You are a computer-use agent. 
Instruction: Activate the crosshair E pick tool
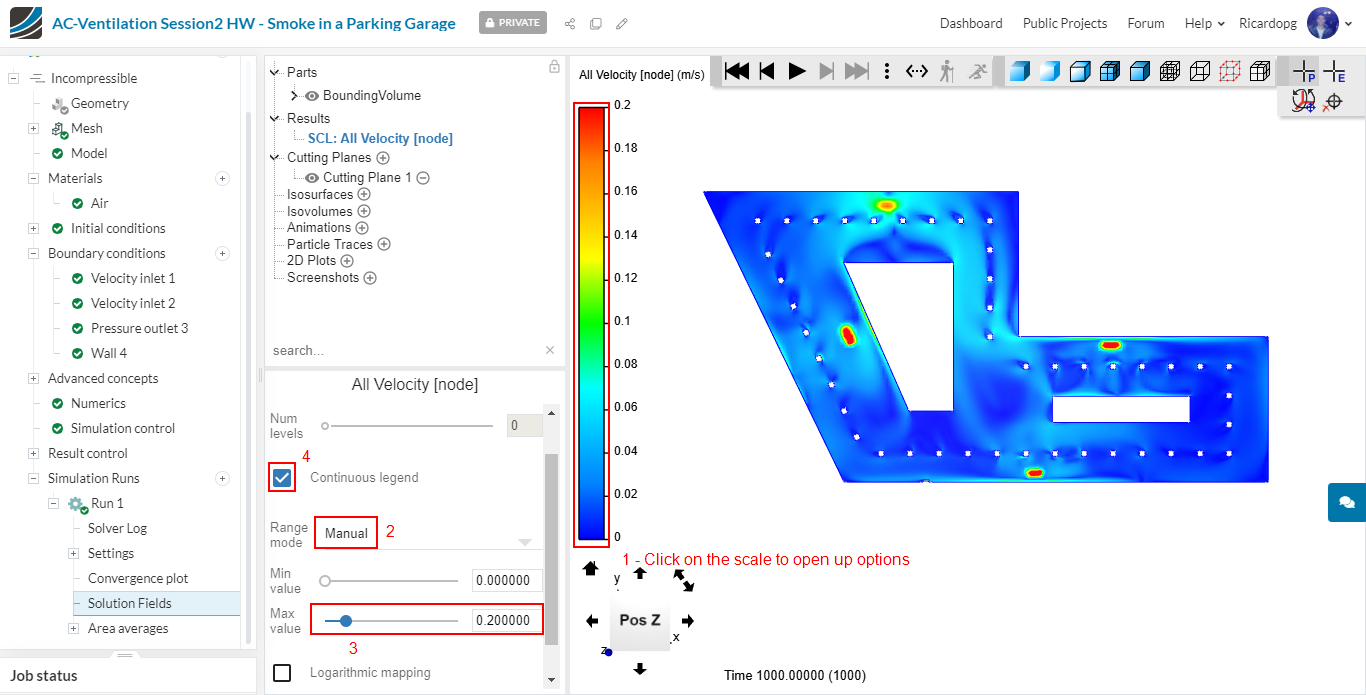click(1334, 72)
